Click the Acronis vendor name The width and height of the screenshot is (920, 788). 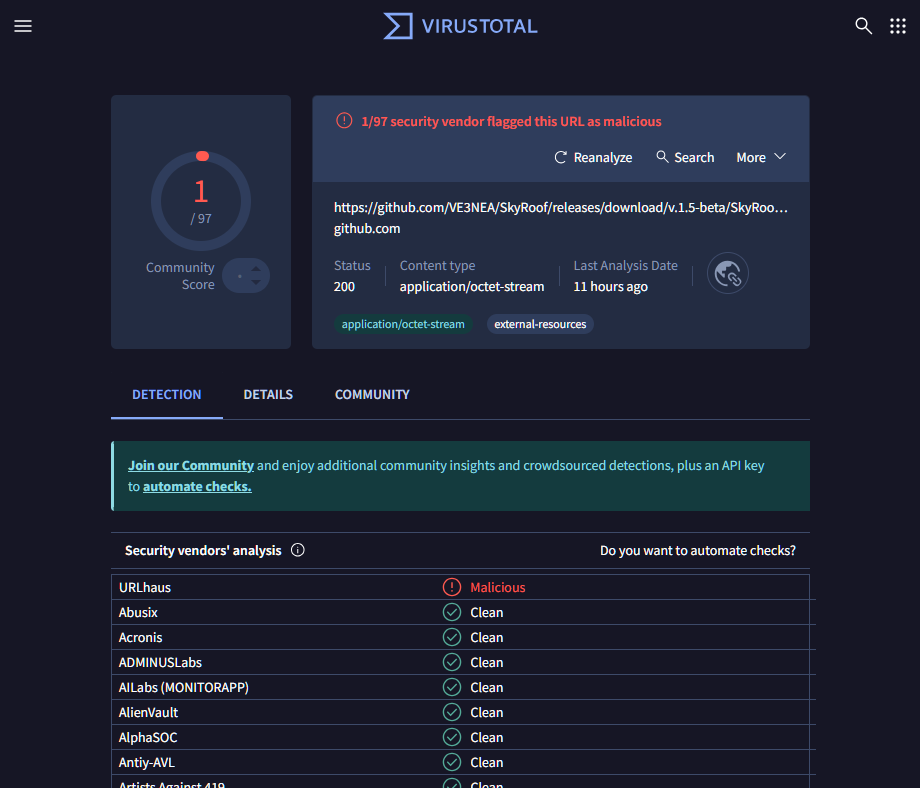(140, 637)
